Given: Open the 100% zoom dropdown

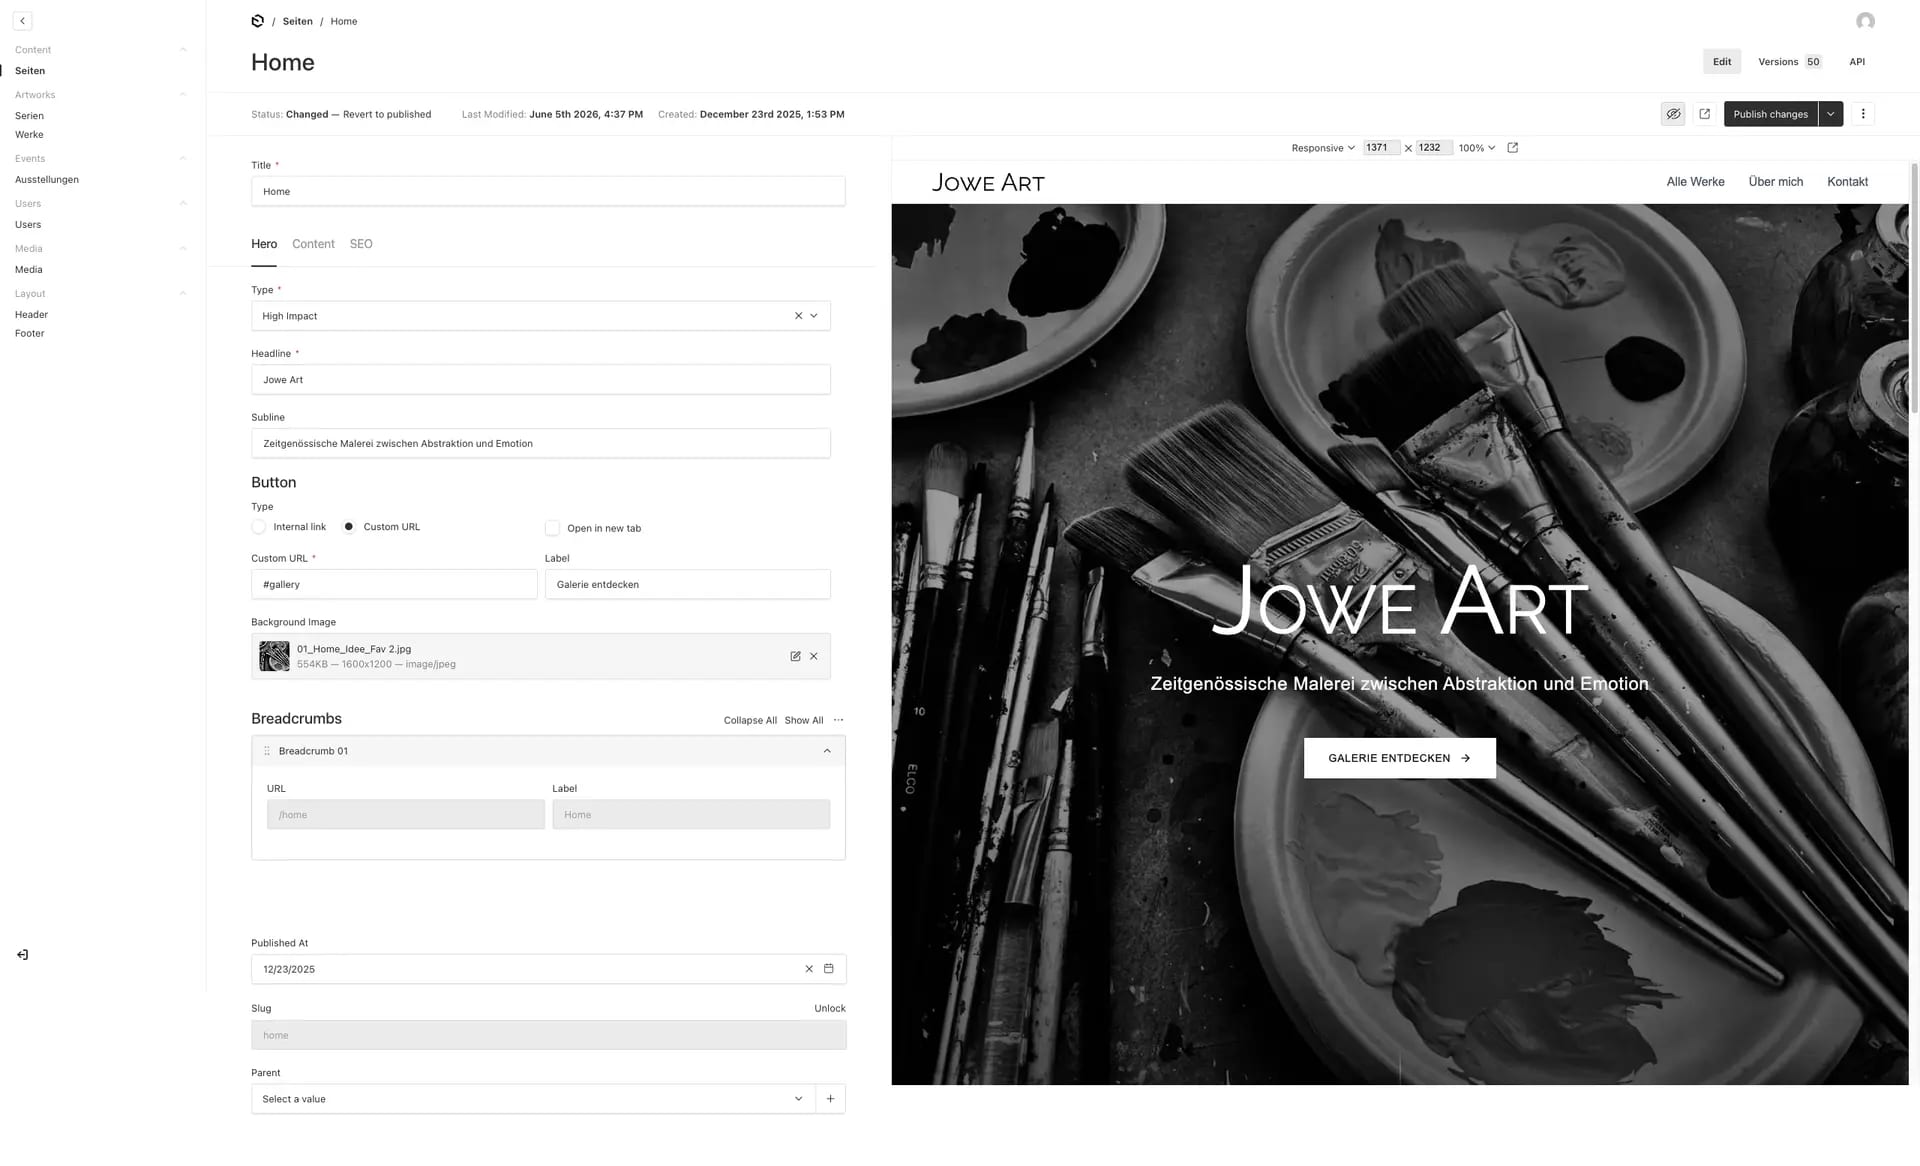Looking at the screenshot, I should 1477,148.
